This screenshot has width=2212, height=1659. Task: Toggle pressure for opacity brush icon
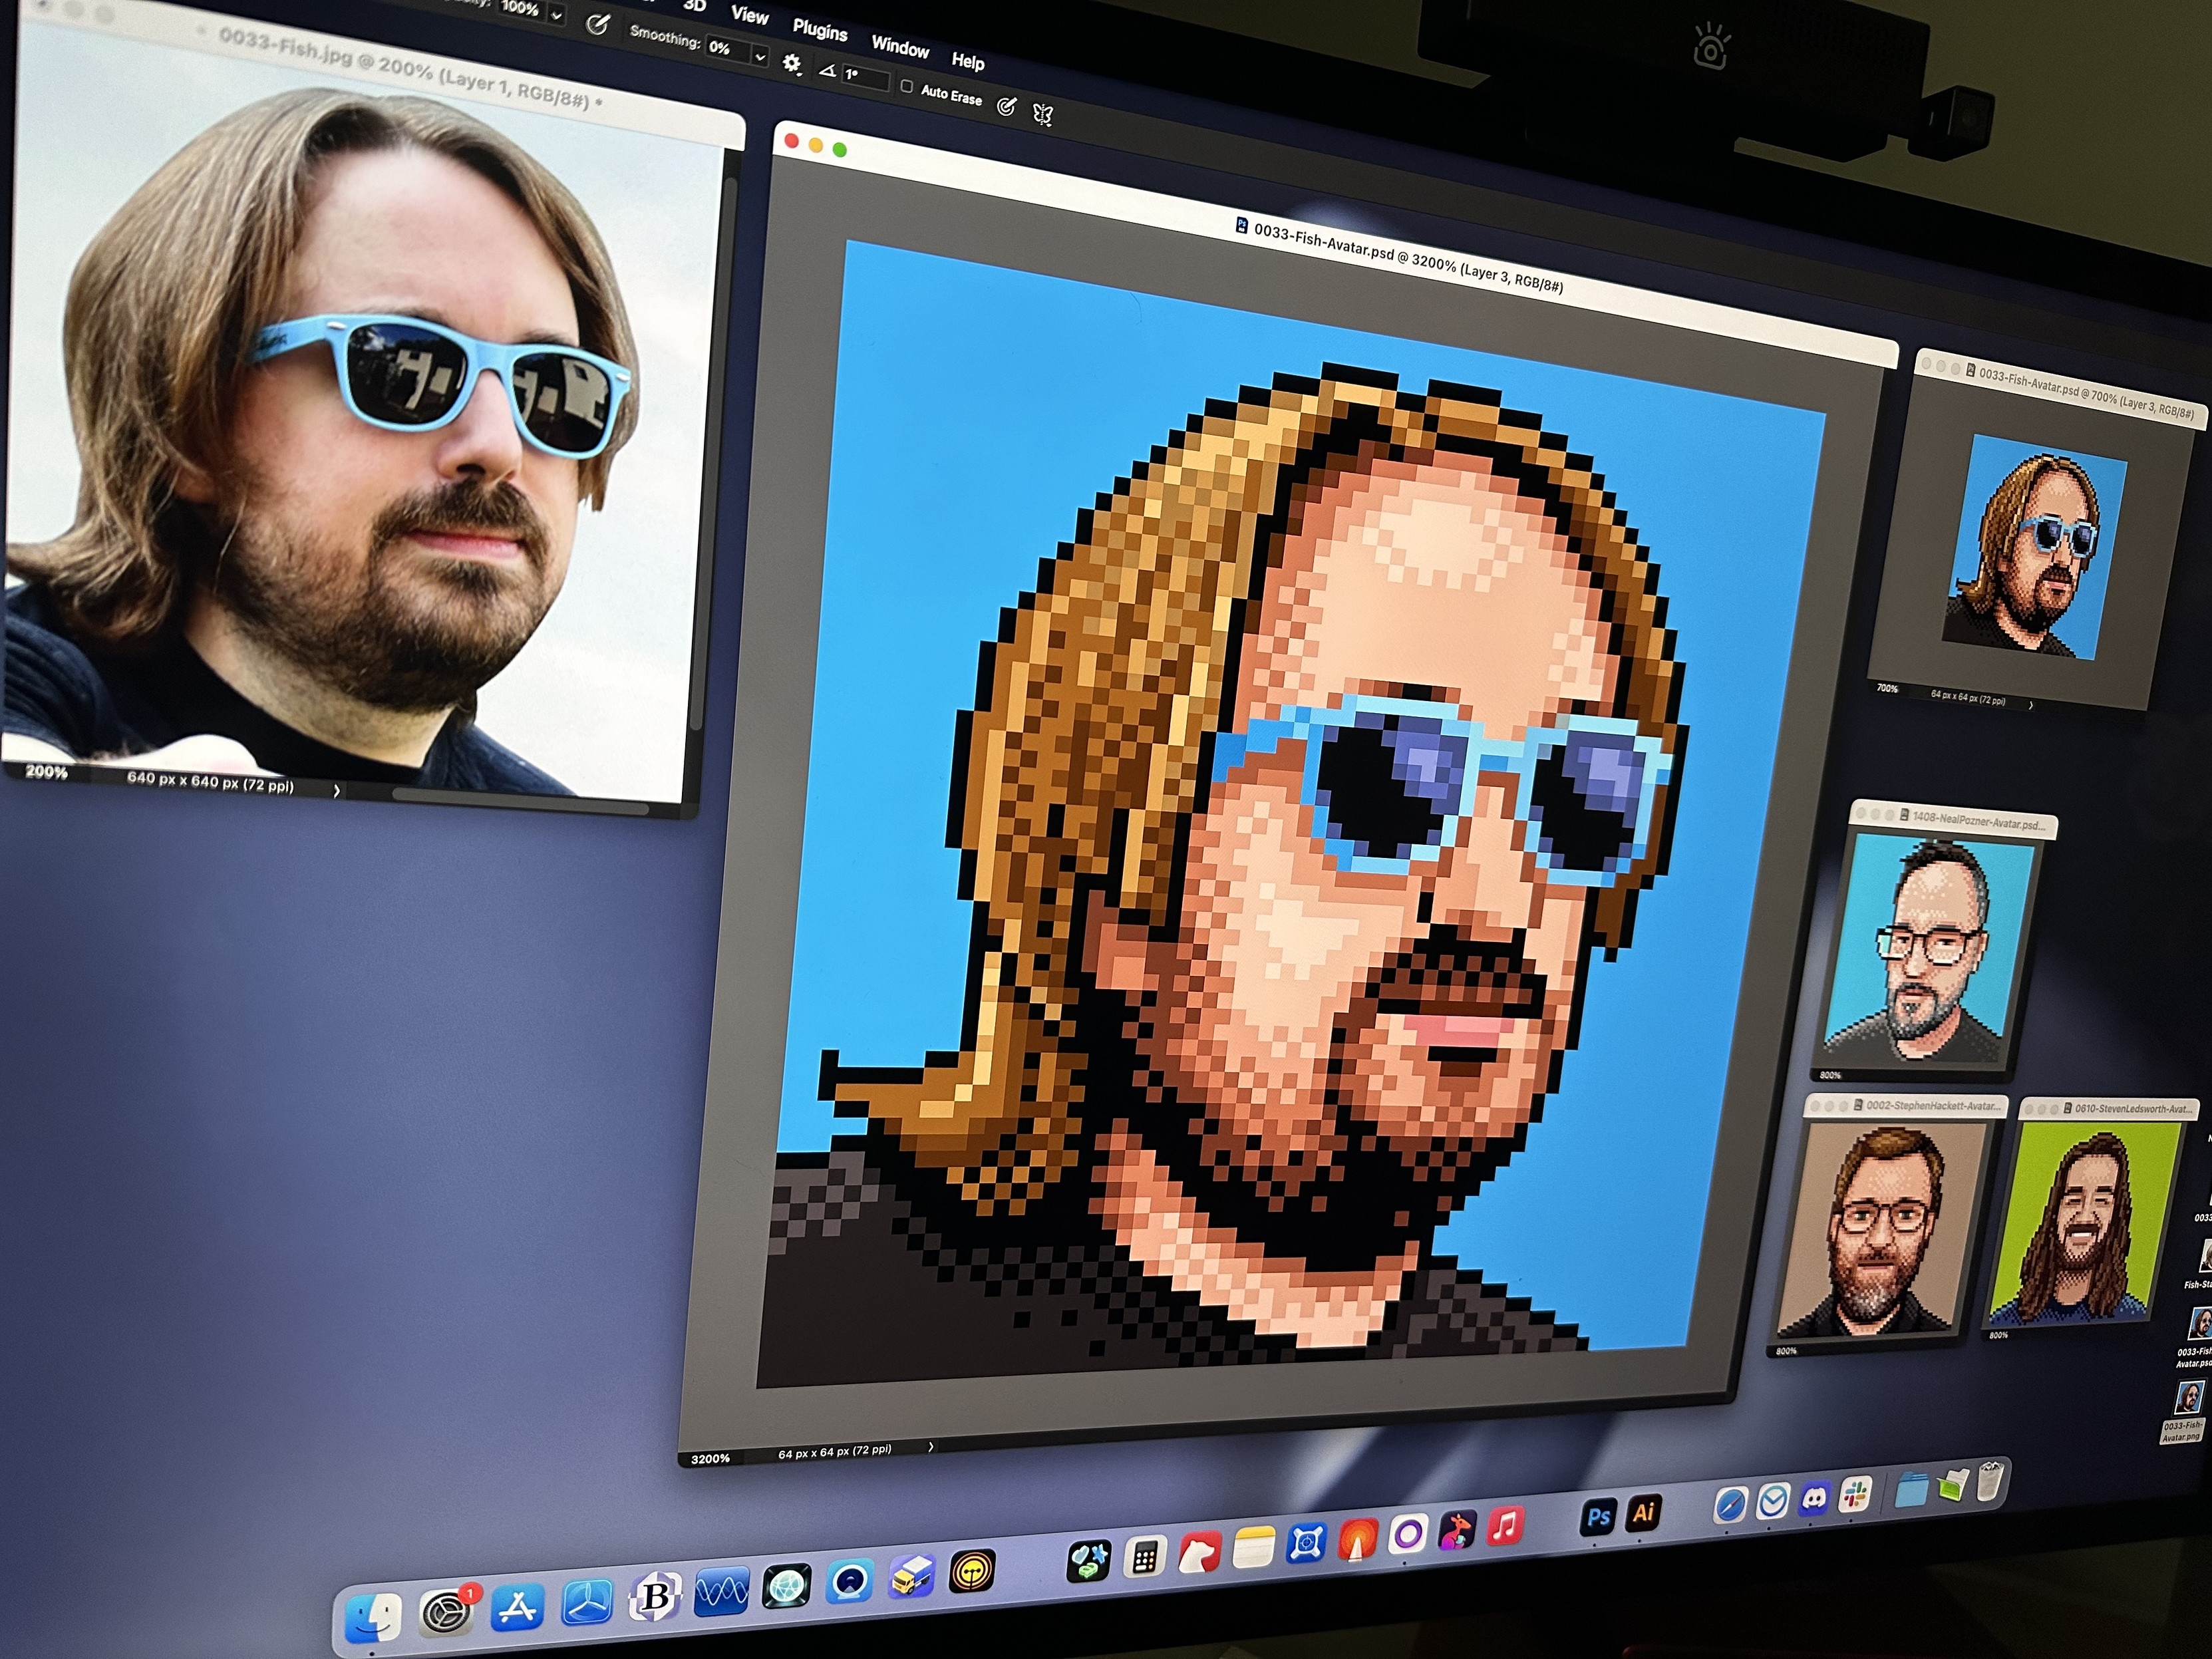point(597,24)
